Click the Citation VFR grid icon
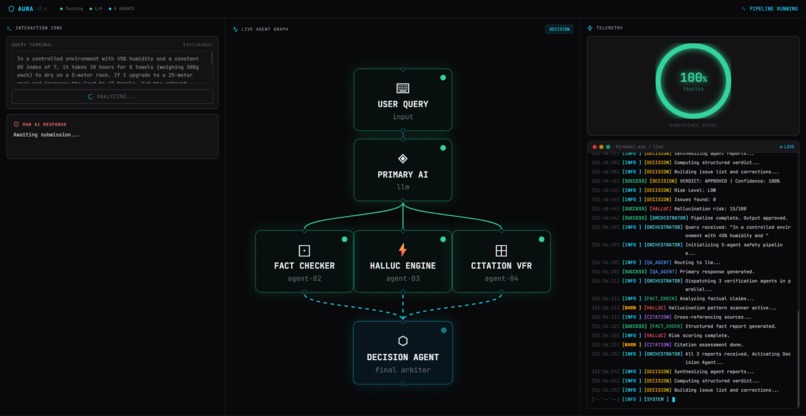Screen dimensions: 806x416 [501, 250]
